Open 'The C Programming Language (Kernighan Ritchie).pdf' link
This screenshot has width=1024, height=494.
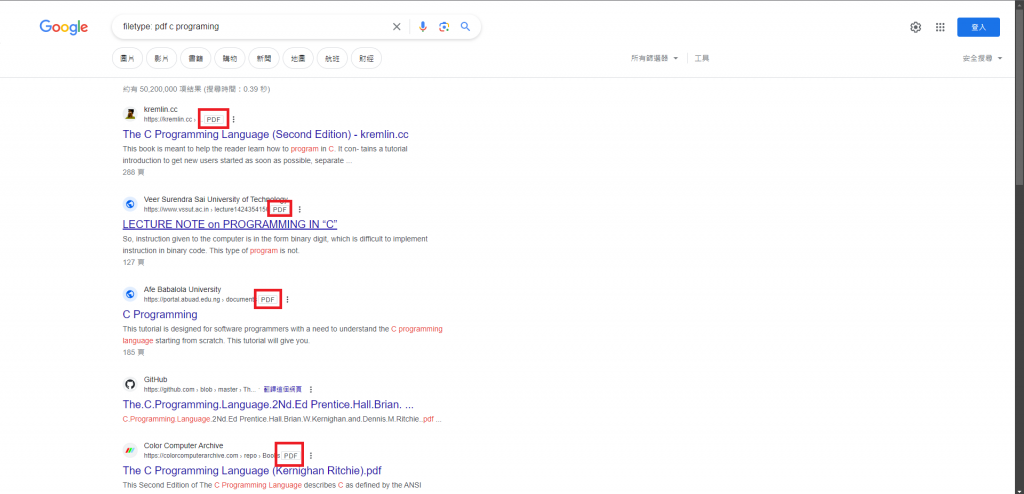pos(252,470)
